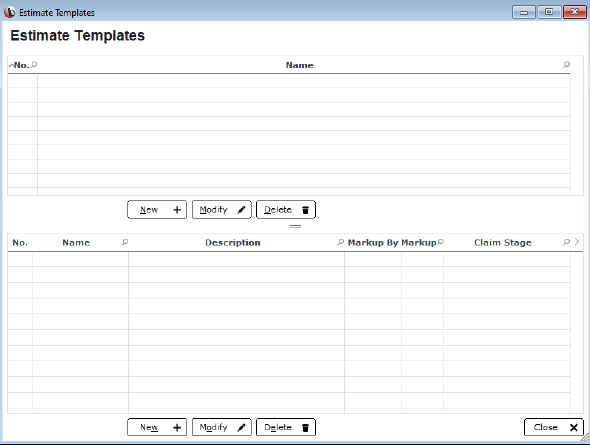Click the application icon in title bar
The width and height of the screenshot is (590, 445).
[x=9, y=12]
